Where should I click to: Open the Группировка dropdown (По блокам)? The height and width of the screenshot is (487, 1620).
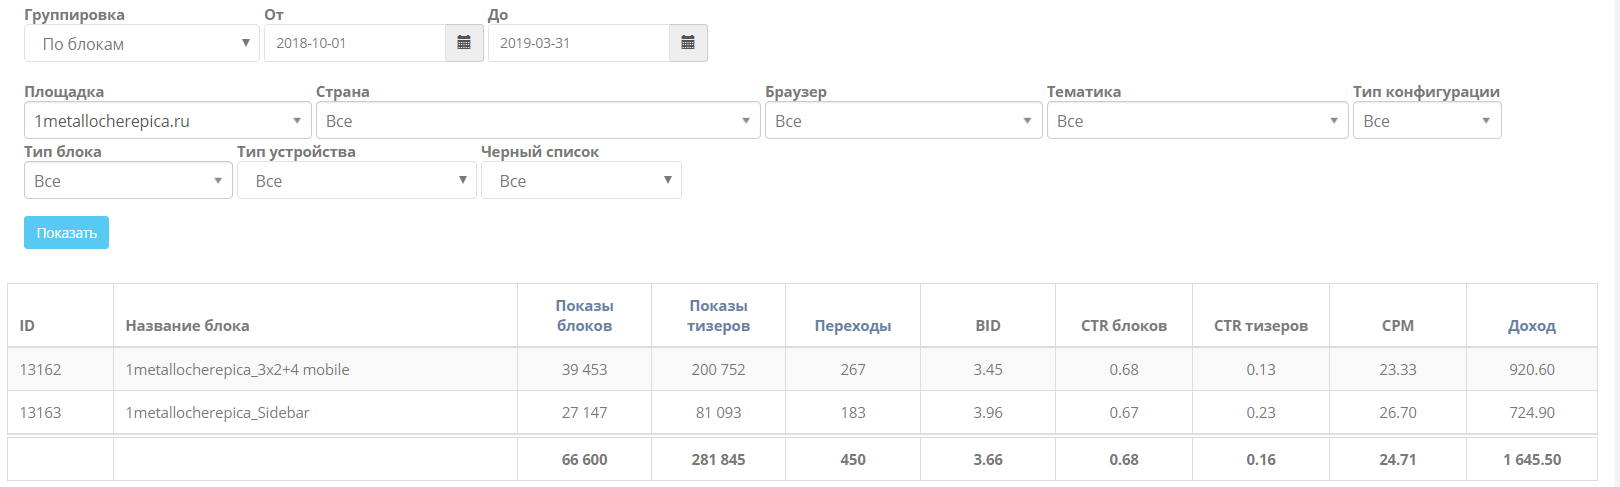click(142, 43)
